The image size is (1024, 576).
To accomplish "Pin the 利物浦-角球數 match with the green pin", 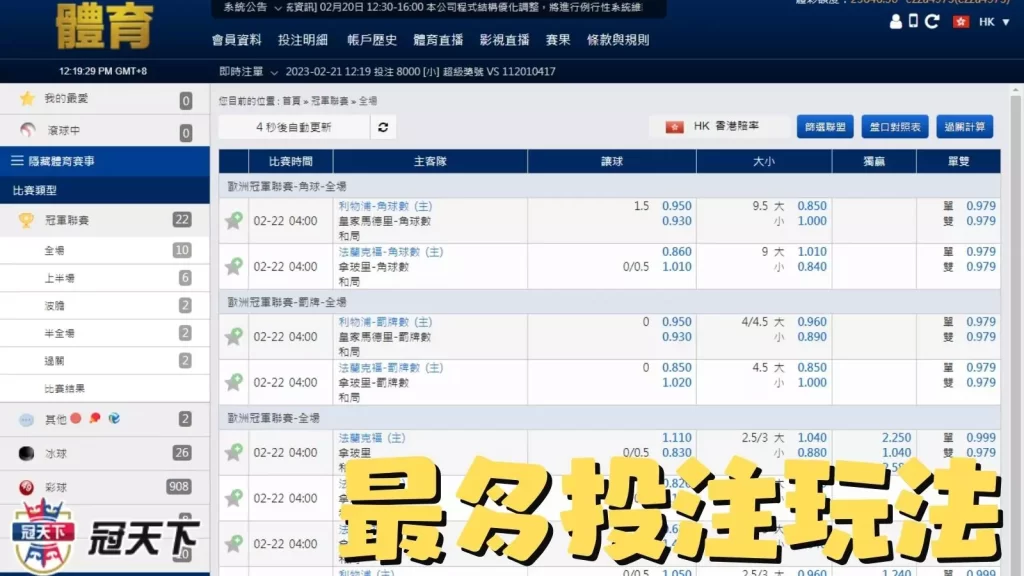I will point(232,220).
